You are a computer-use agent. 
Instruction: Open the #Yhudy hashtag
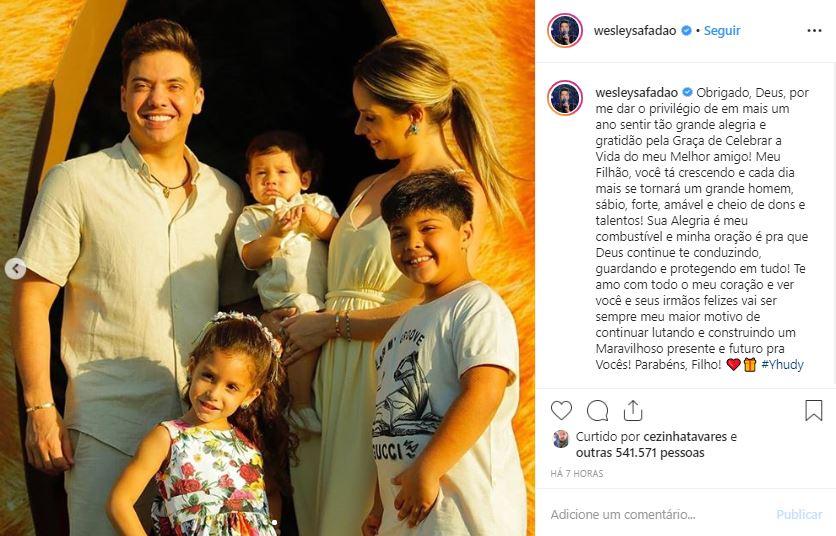coord(782,365)
